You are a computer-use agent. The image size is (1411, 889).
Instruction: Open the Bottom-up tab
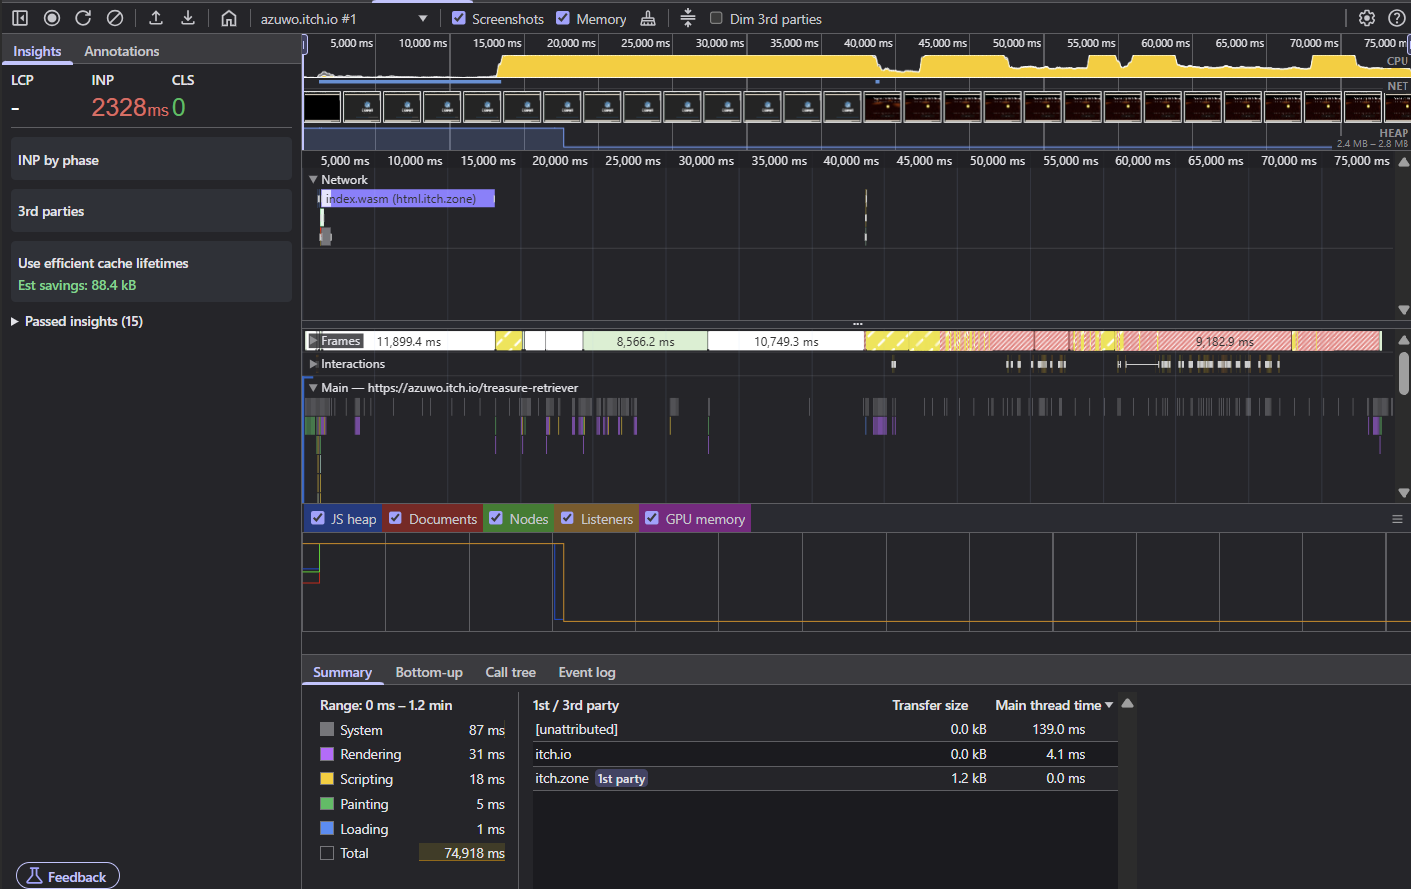429,672
